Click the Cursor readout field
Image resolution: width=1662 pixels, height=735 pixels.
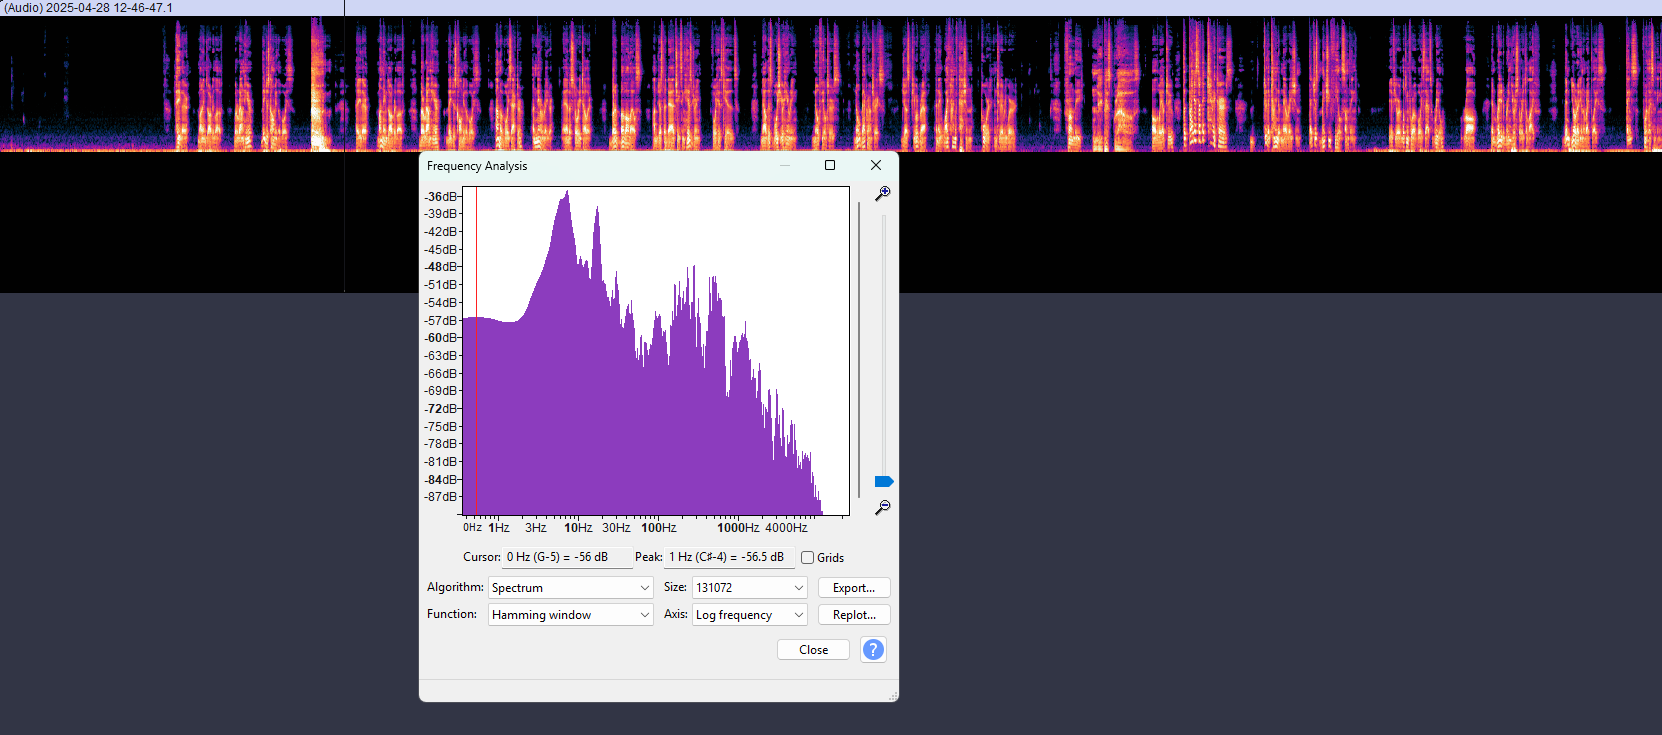(567, 557)
